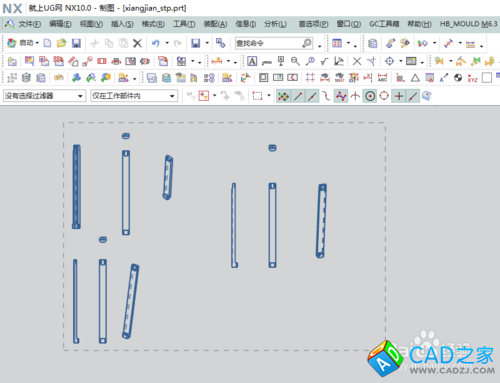Open the 视图(V) menu
Screen dimensions: 500x383
[x=91, y=24]
